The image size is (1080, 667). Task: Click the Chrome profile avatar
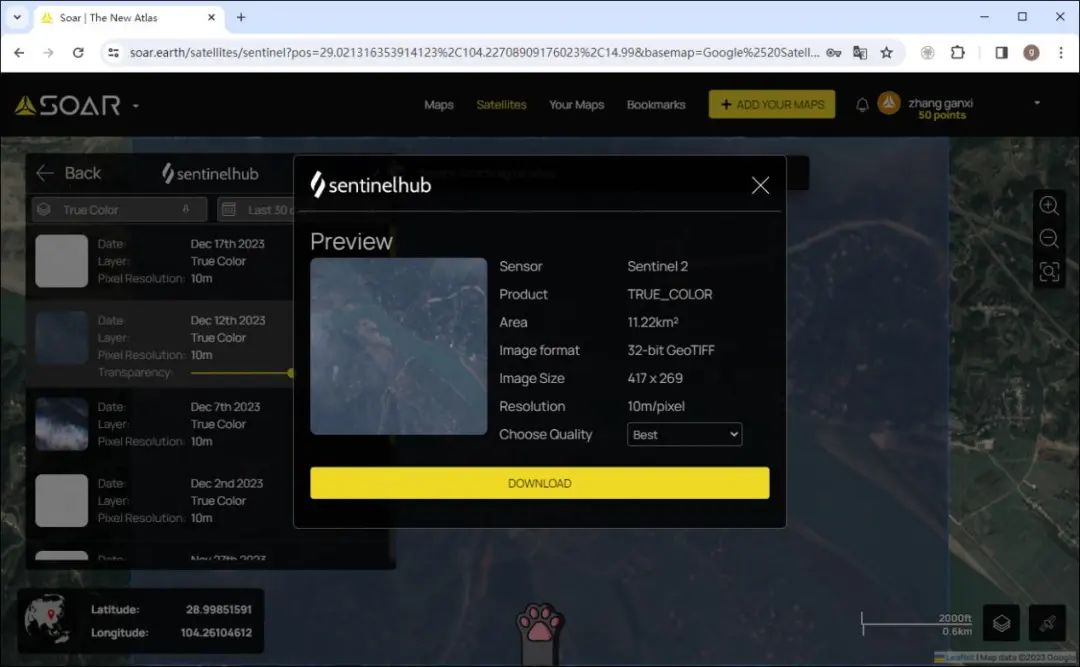click(x=1031, y=52)
